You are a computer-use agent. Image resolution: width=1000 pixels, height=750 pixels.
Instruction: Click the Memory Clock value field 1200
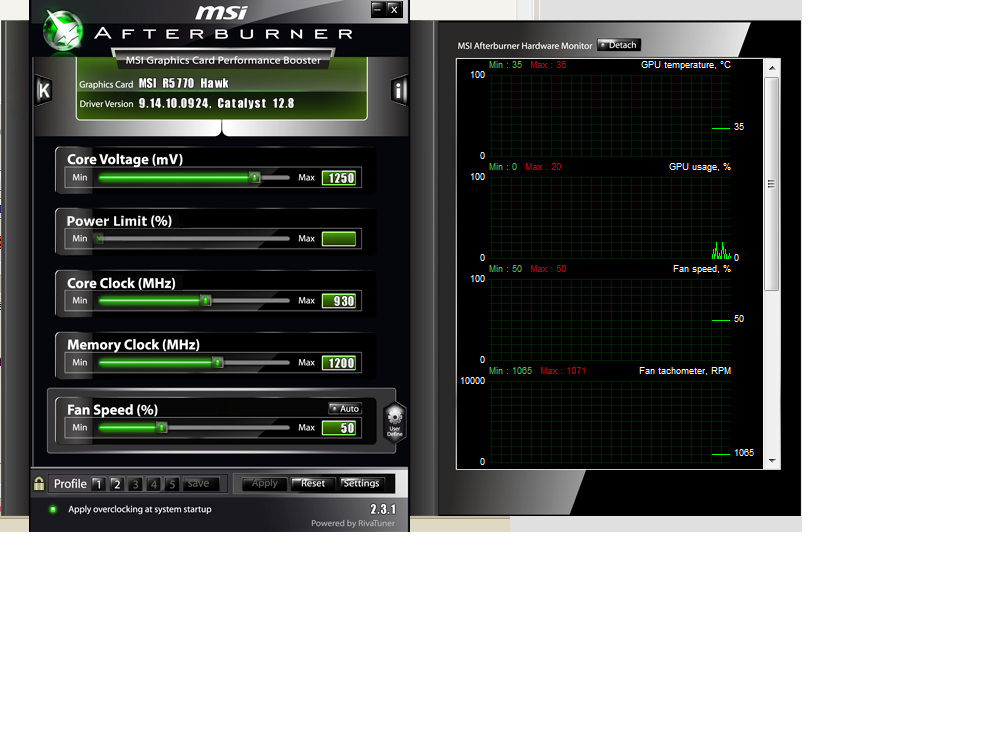(341, 363)
